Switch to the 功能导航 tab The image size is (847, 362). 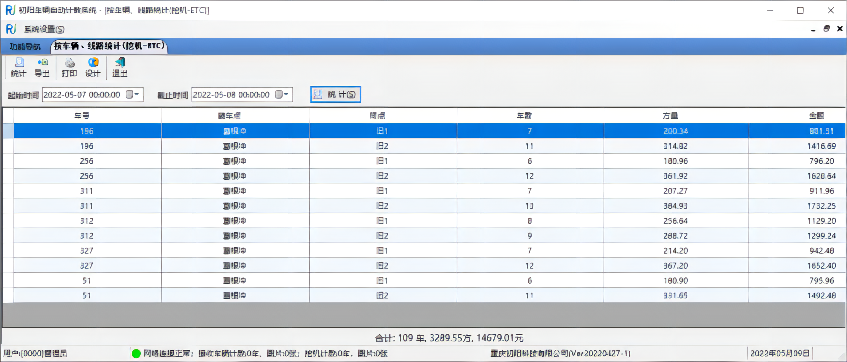(x=25, y=46)
